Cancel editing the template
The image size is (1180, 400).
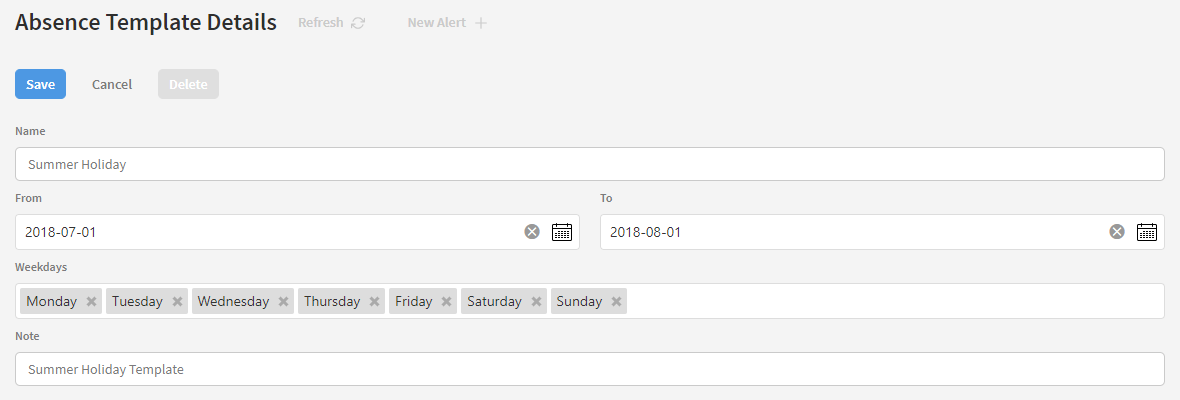pos(112,84)
